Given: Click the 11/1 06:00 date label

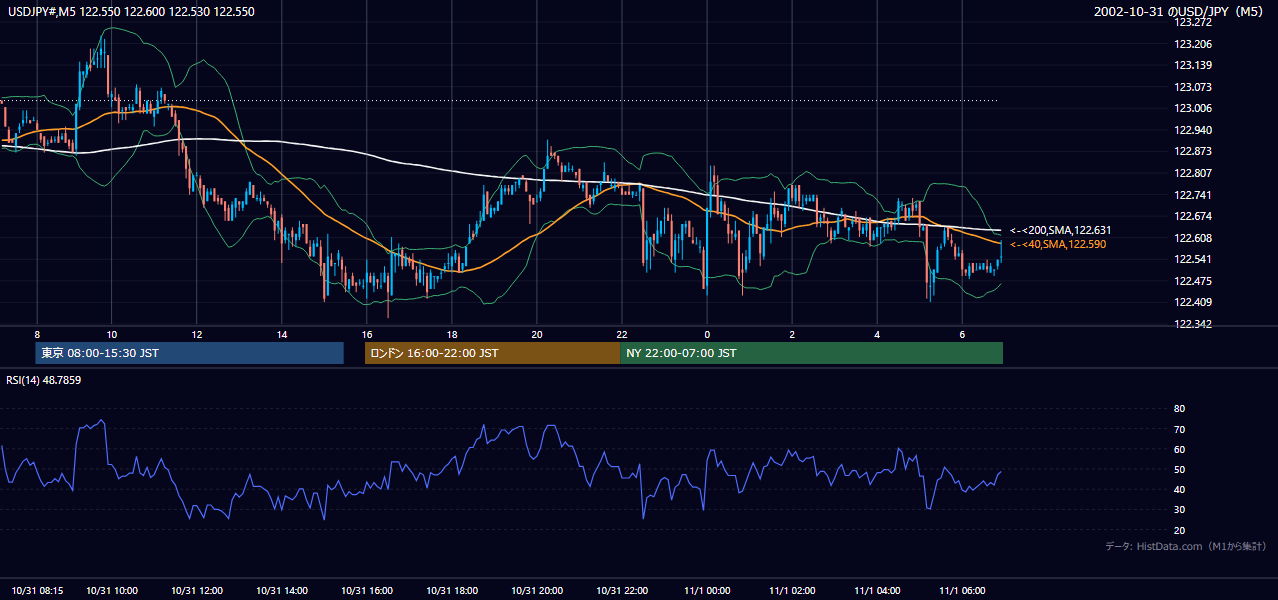Looking at the screenshot, I should [962, 590].
